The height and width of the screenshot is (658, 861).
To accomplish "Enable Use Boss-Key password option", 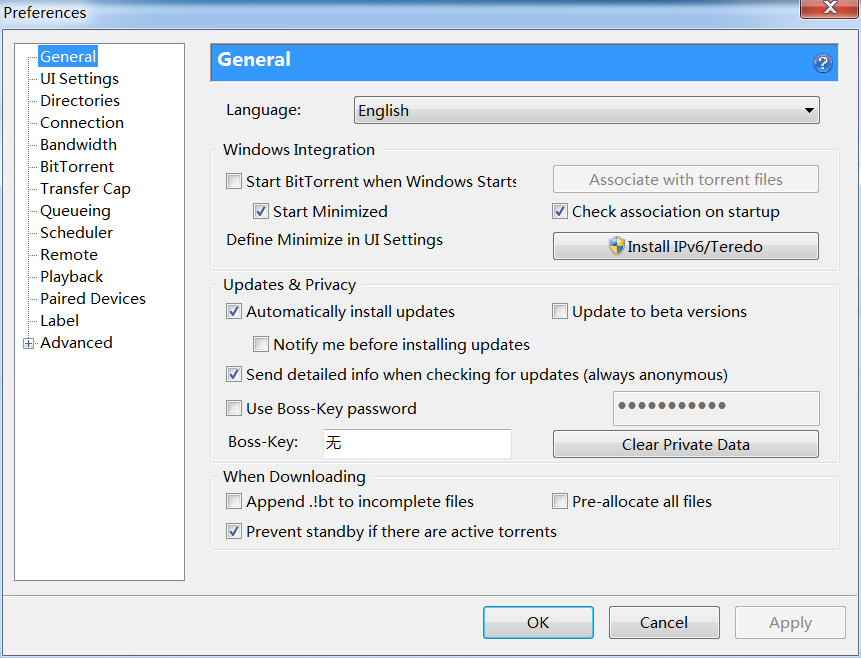I will [234, 408].
